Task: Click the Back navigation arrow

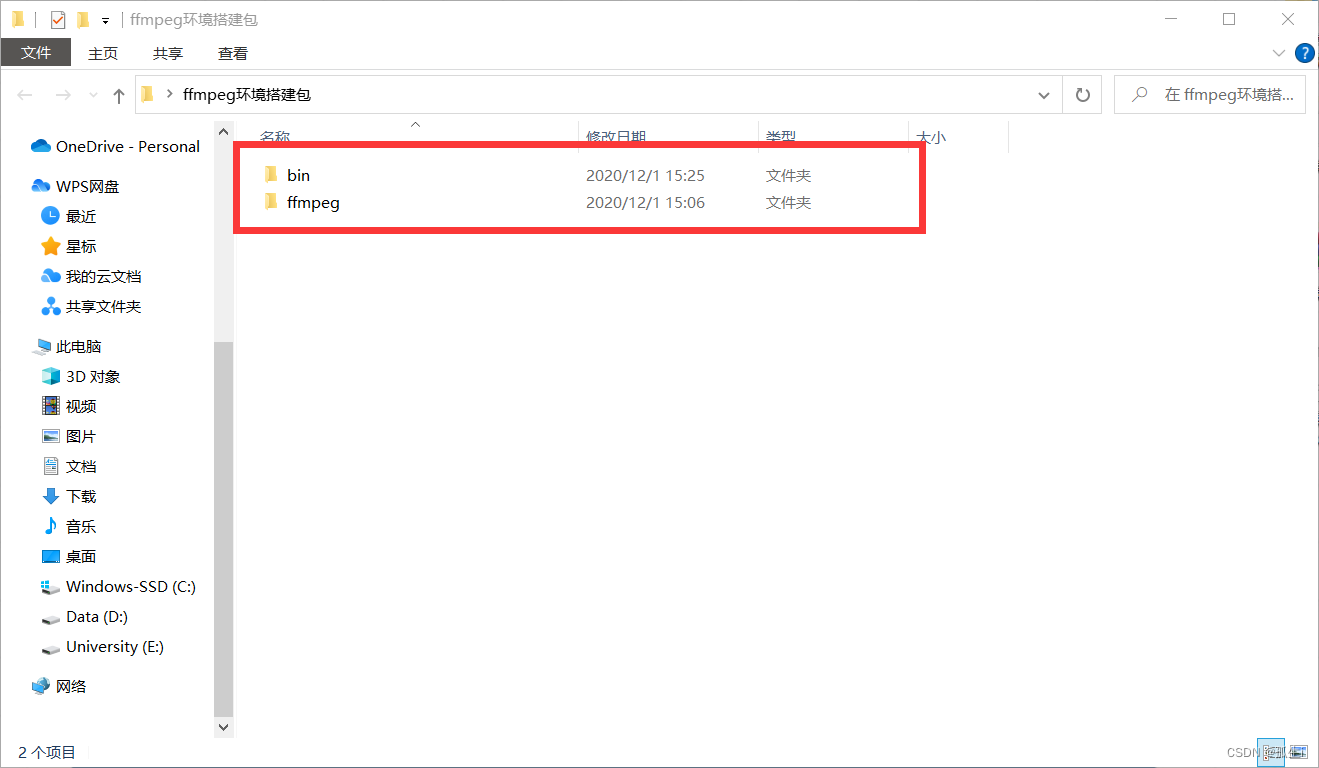Action: coord(26,95)
